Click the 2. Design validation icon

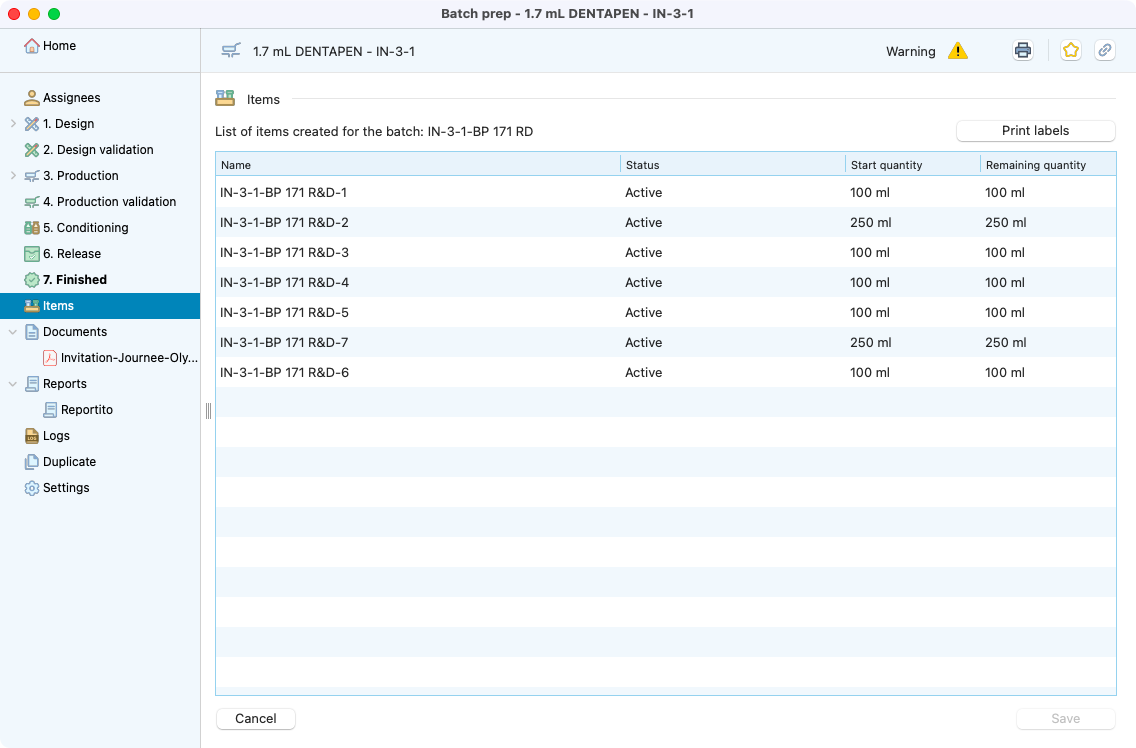click(x=31, y=150)
